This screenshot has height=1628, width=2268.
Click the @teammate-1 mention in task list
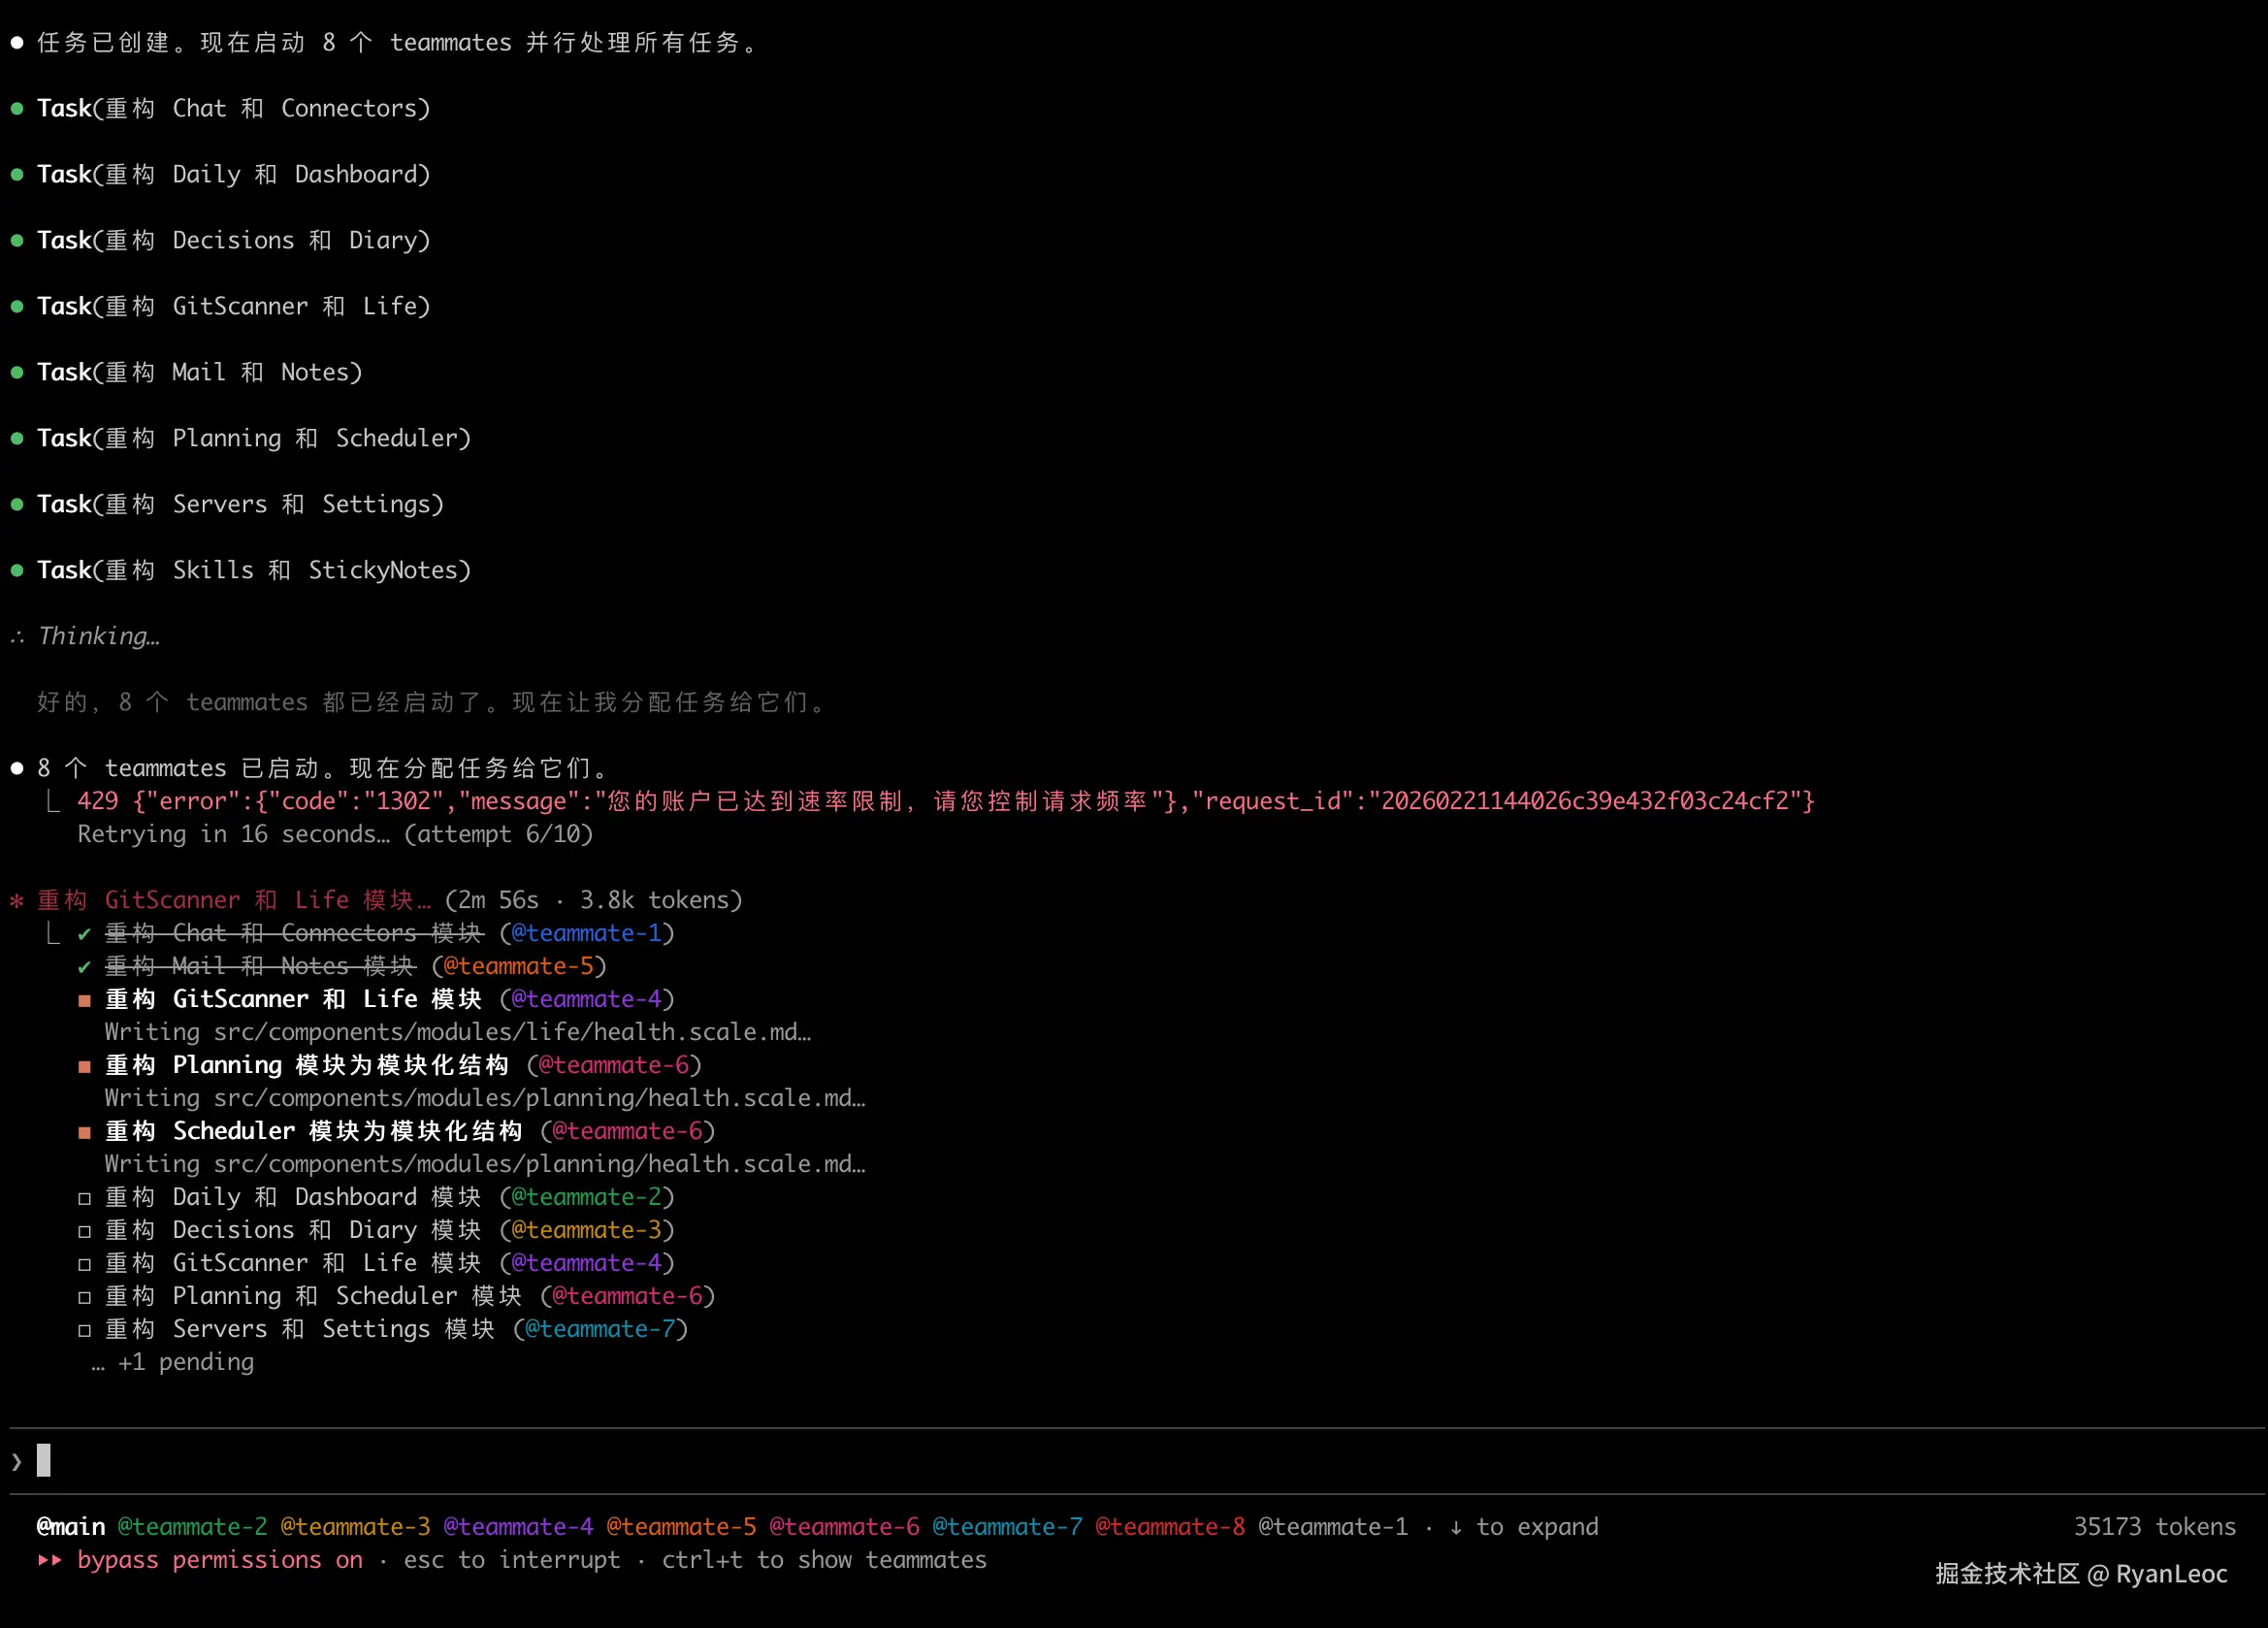coord(586,933)
